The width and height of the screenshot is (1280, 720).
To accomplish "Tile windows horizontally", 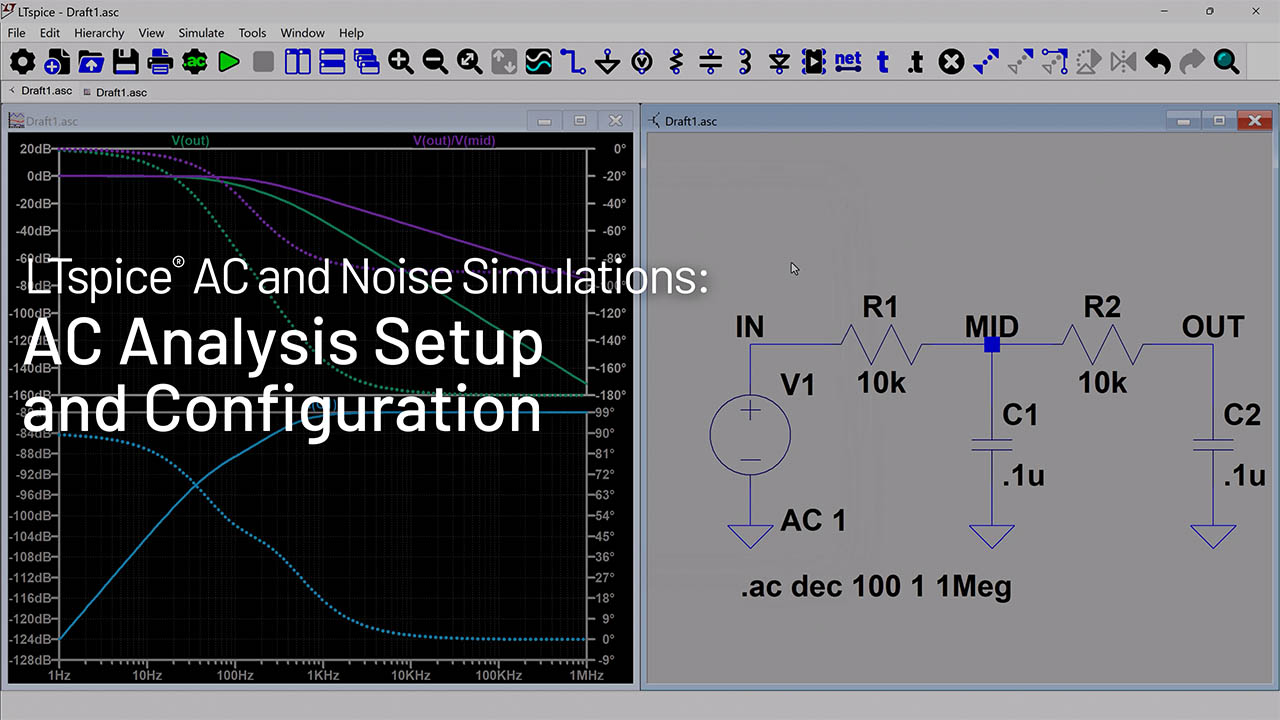I will 332,62.
